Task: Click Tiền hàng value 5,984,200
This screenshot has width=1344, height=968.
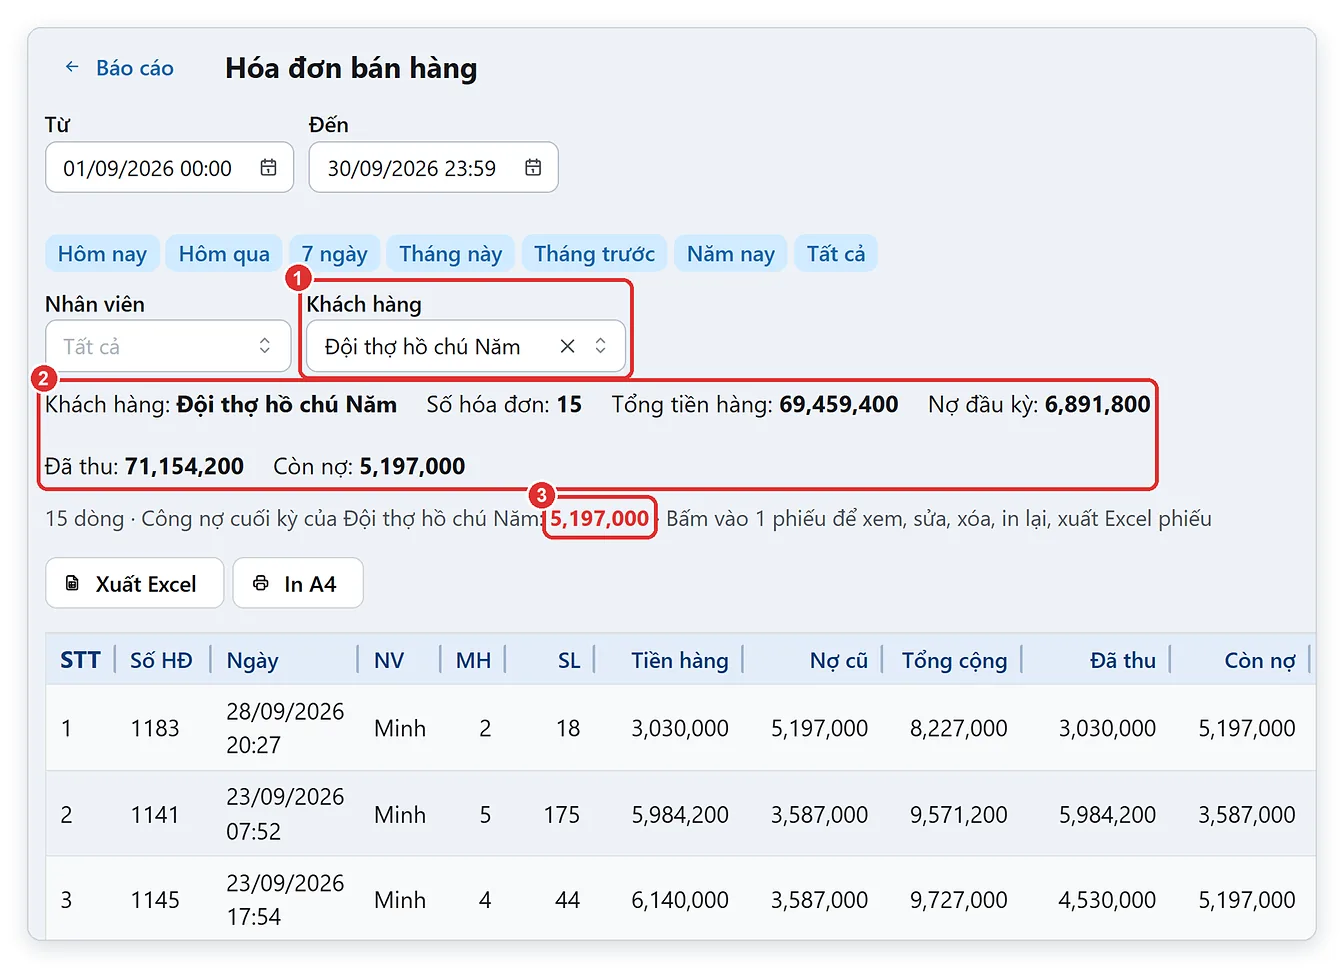Action: pos(680,815)
